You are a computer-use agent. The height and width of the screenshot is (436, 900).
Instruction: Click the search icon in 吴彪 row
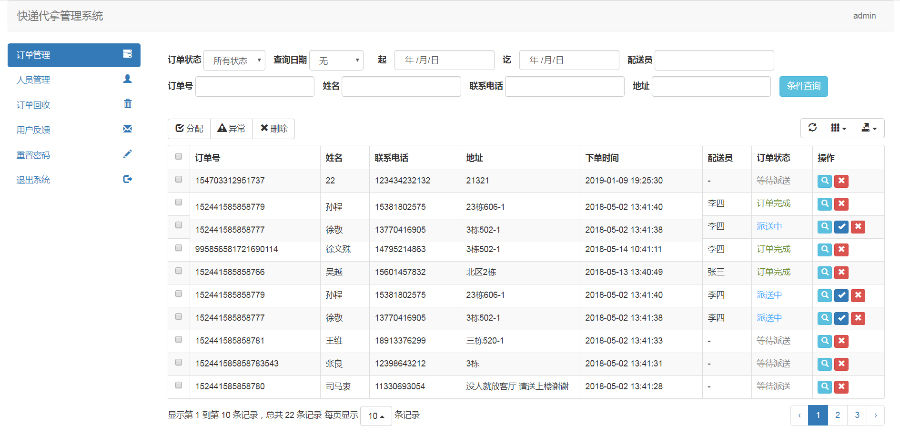(x=825, y=272)
